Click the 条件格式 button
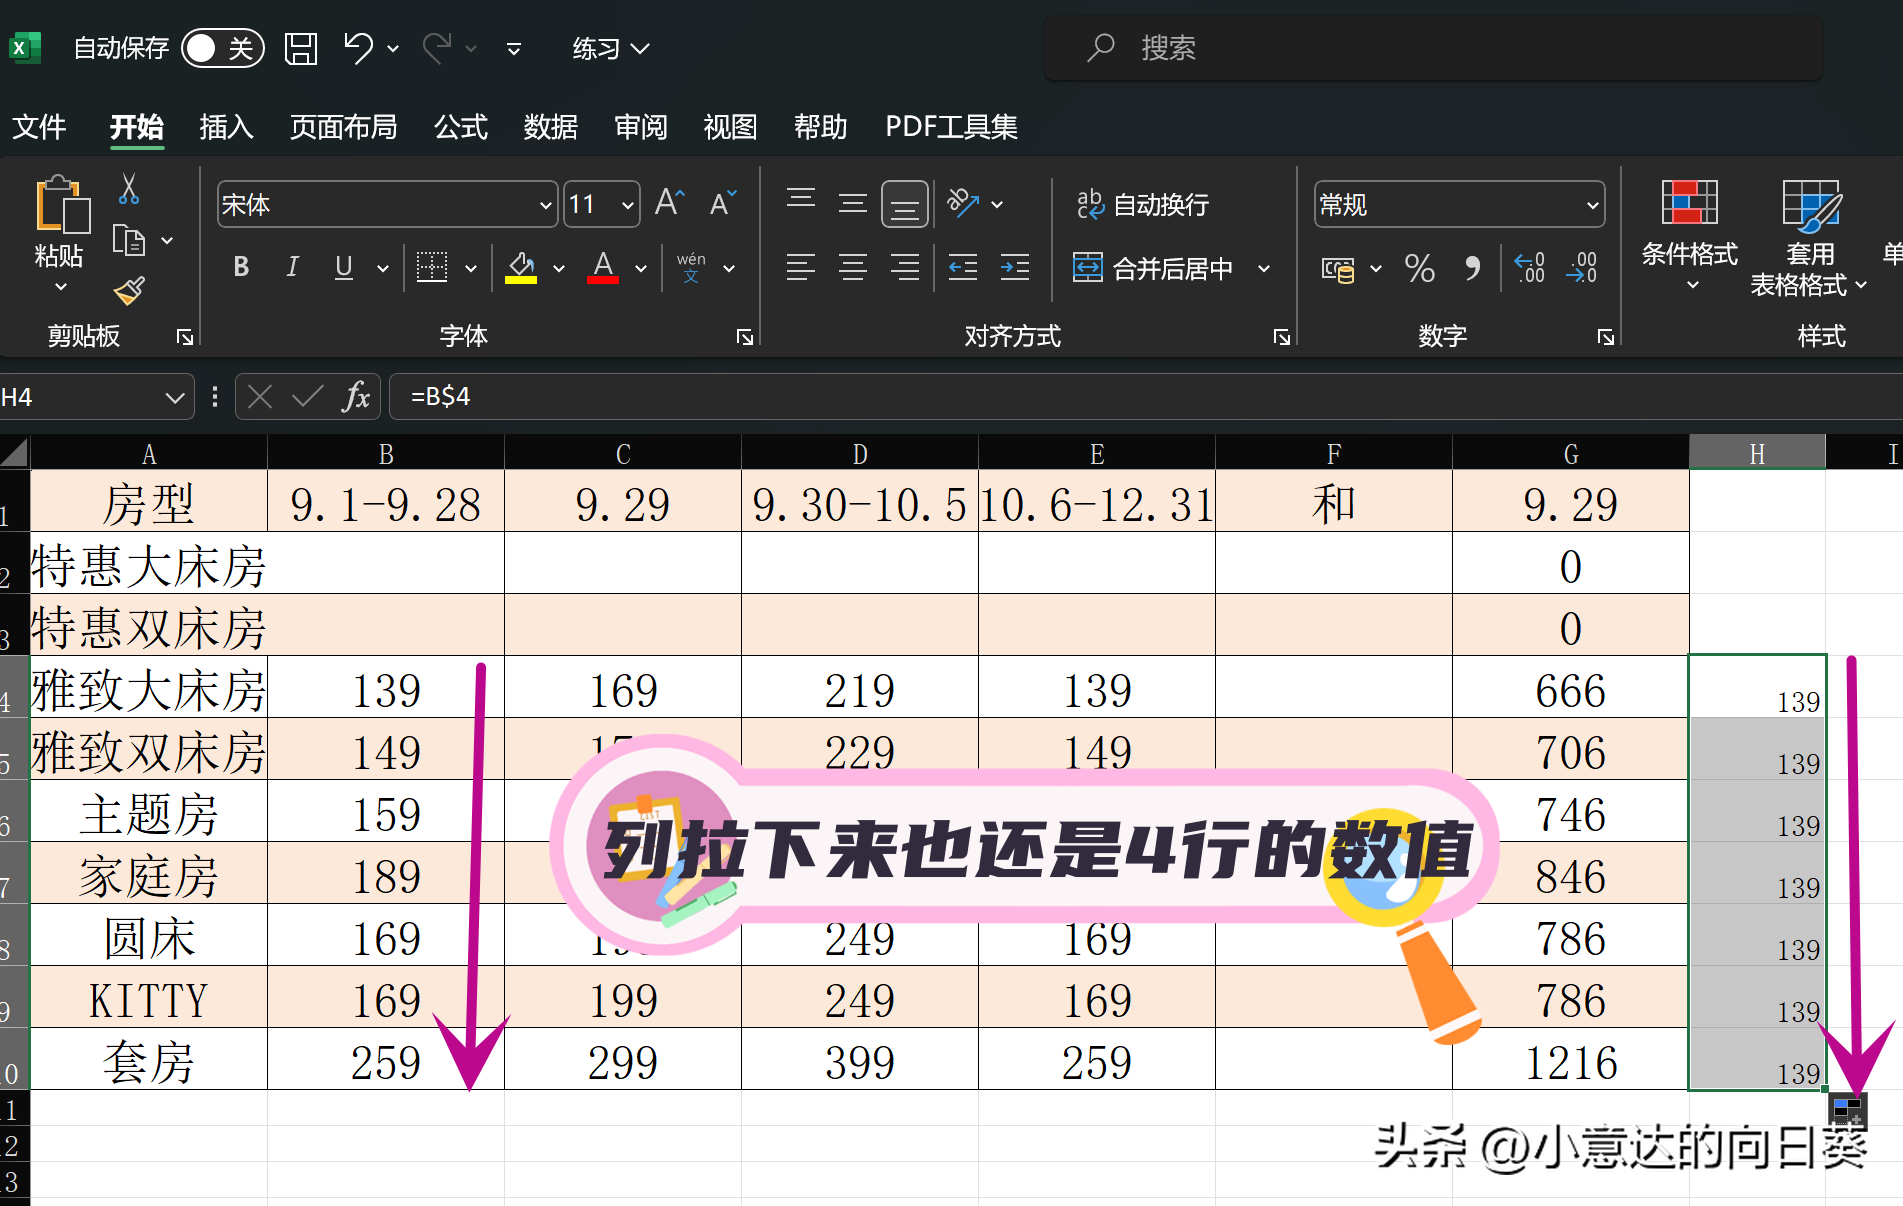Viewport: 1903px width, 1206px height. (x=1690, y=236)
